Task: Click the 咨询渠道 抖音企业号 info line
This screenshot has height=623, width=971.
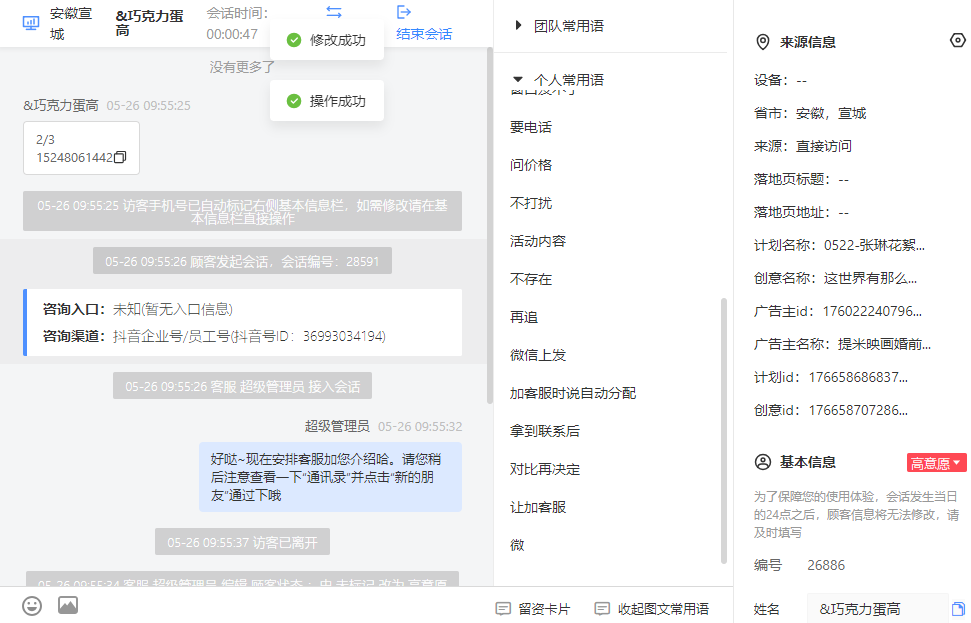Action: (x=214, y=336)
